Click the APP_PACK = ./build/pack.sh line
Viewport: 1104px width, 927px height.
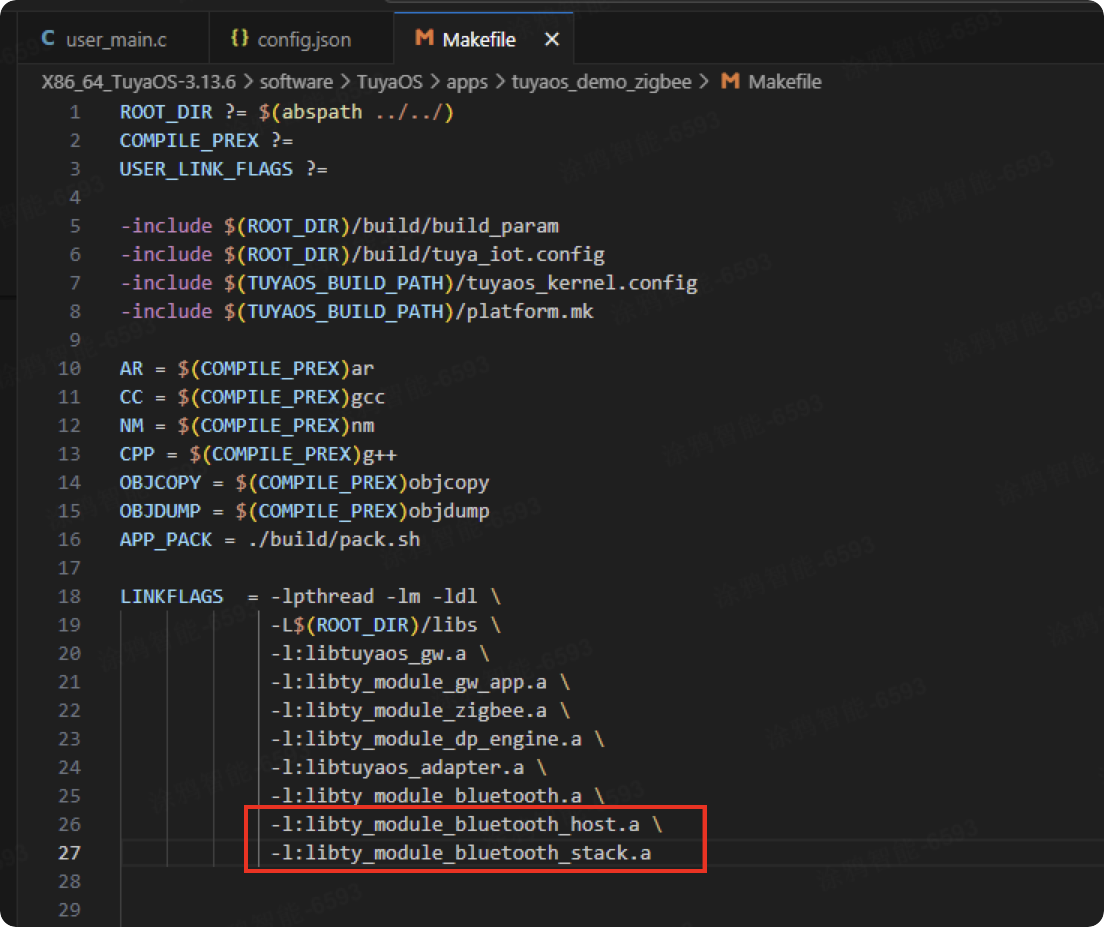[270, 540]
